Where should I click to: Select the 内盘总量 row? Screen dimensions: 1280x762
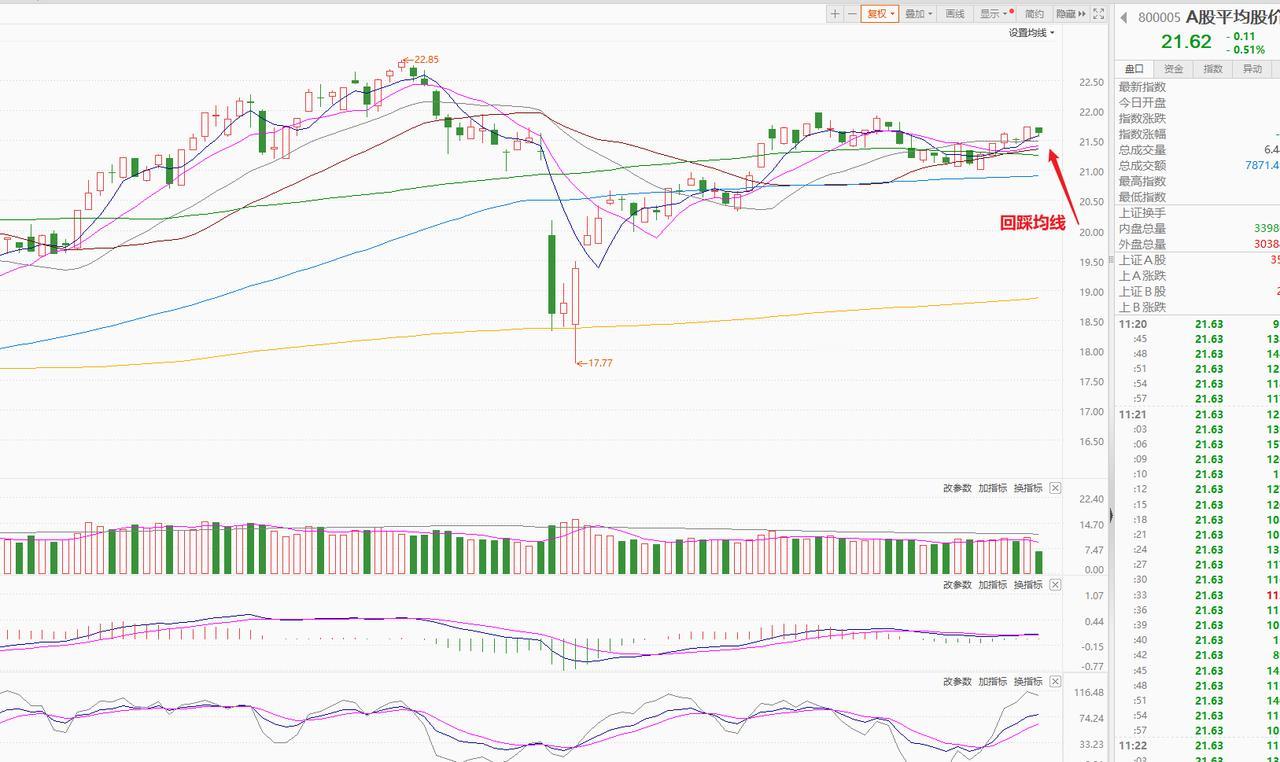tap(1197, 229)
